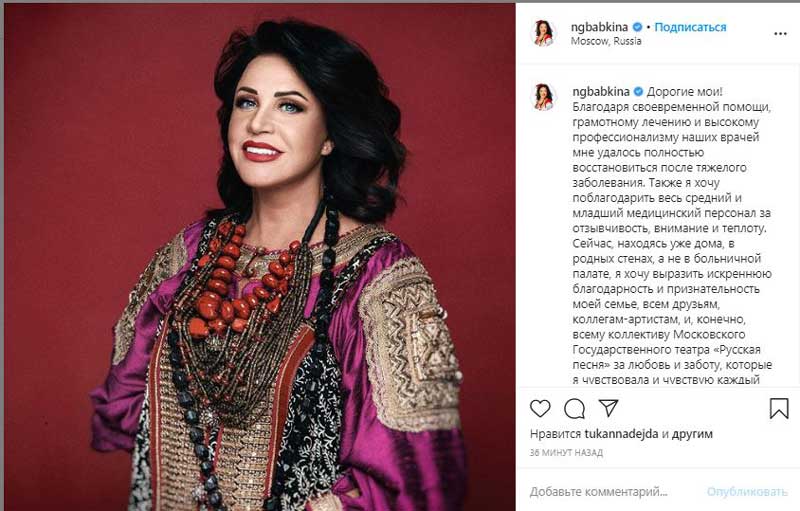Share post with paper plane icon
The height and width of the screenshot is (511, 800).
(x=608, y=408)
